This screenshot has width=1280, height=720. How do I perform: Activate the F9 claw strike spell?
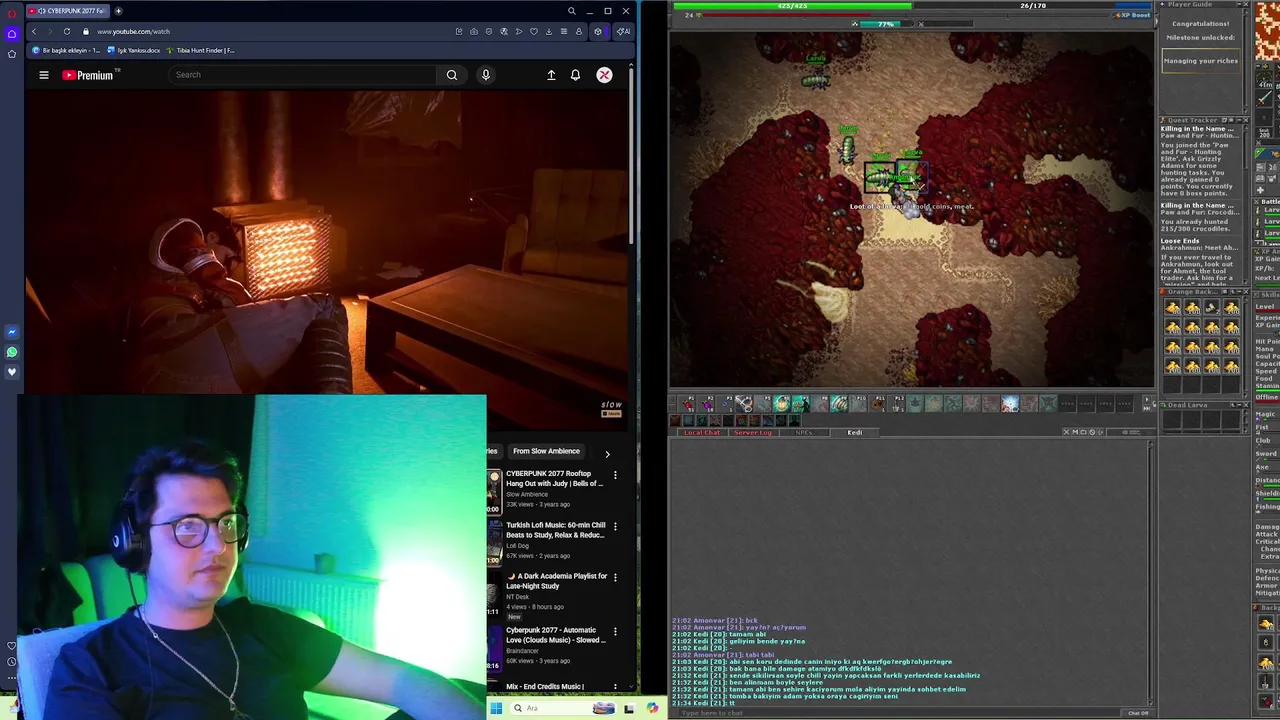tap(839, 404)
